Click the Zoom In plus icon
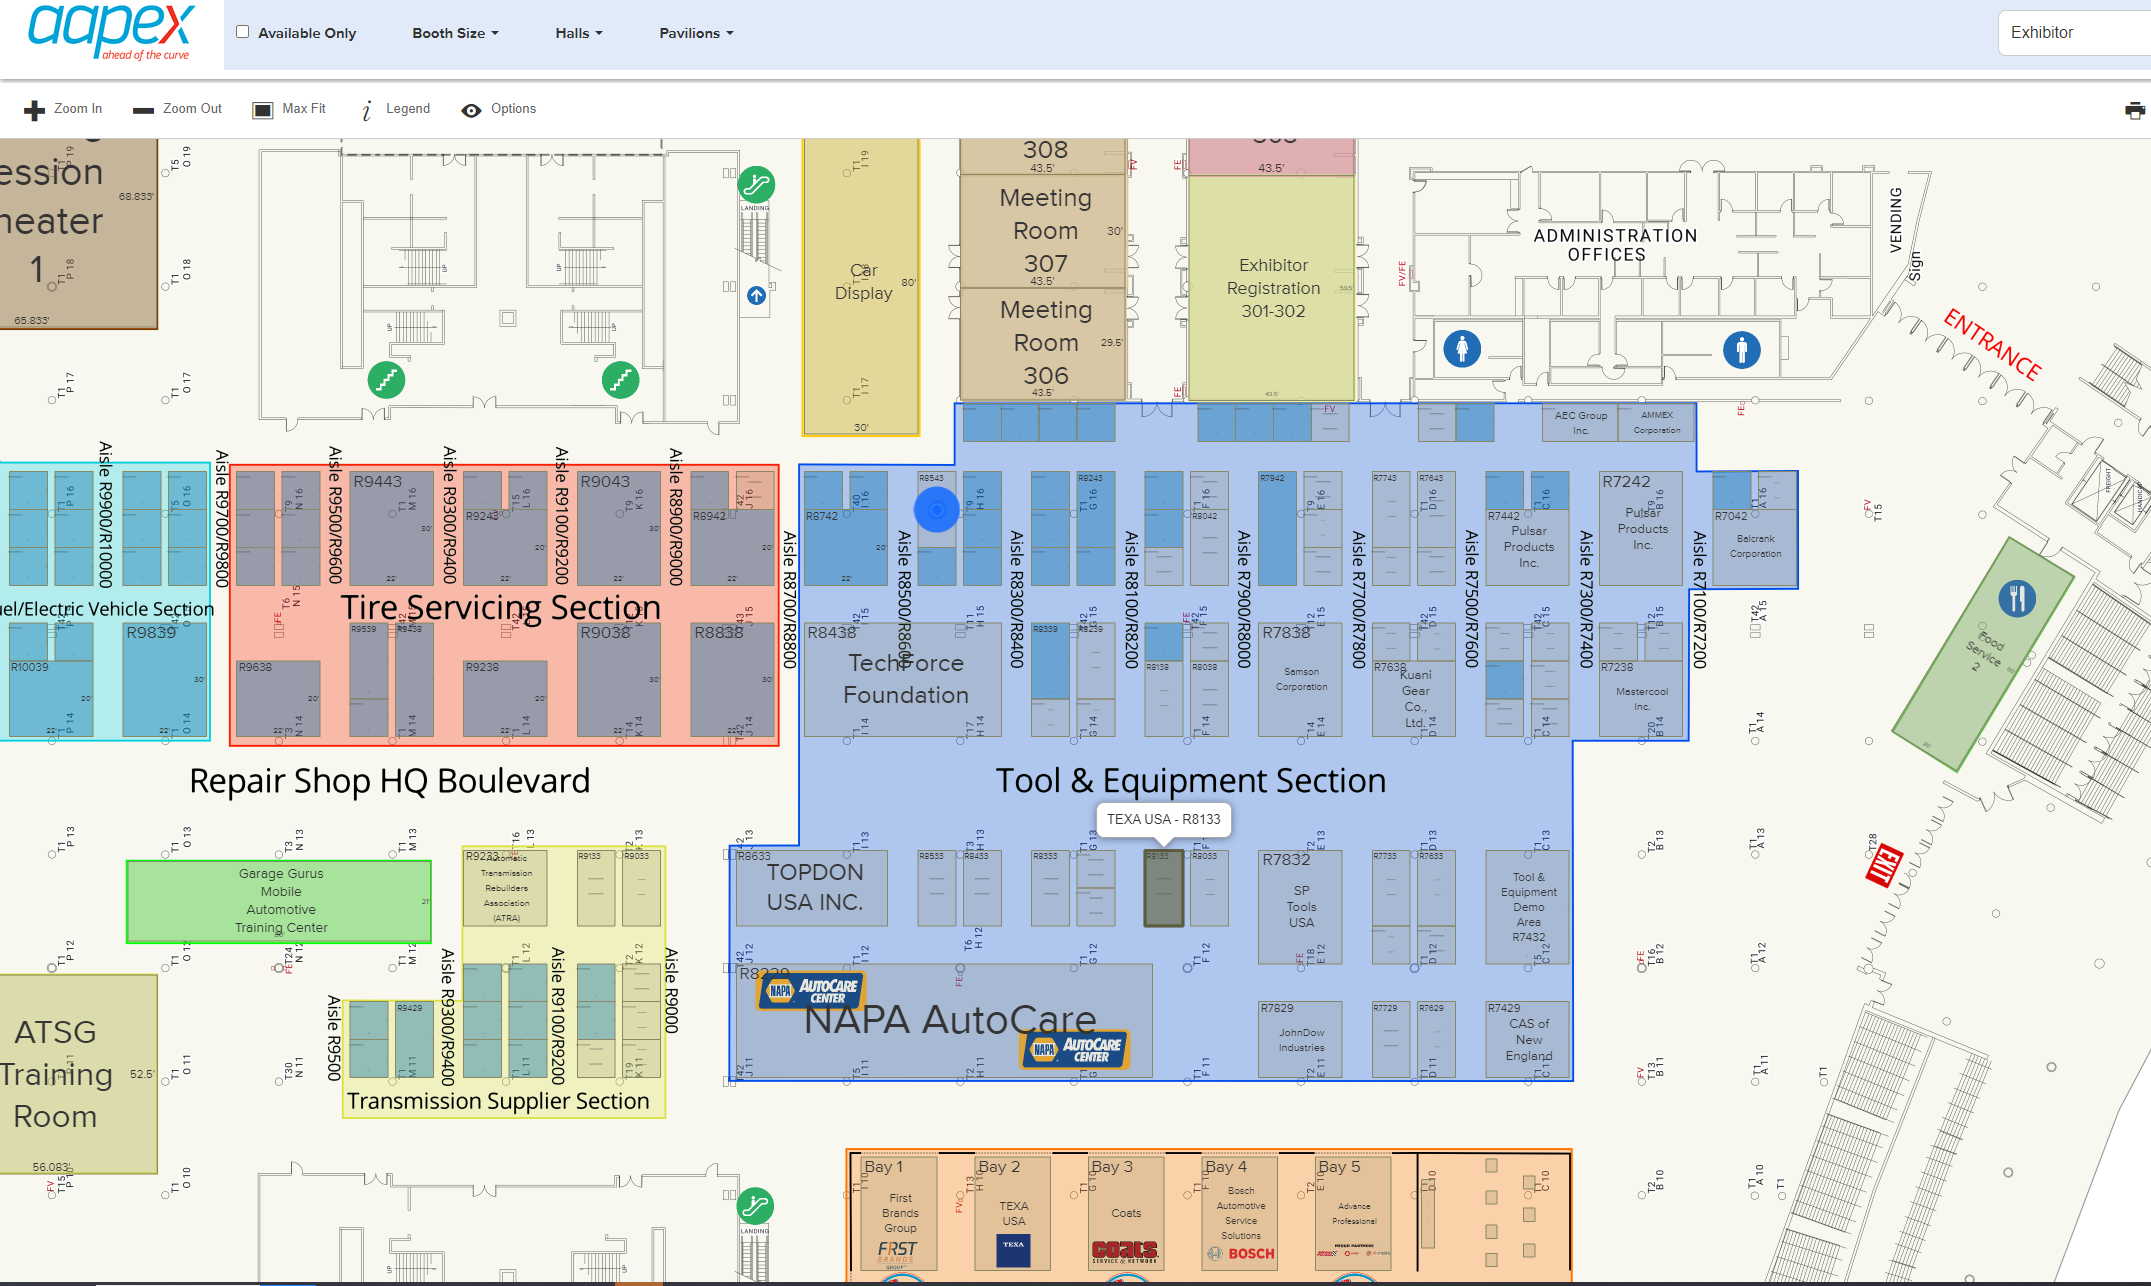The height and width of the screenshot is (1286, 2151). (x=35, y=110)
